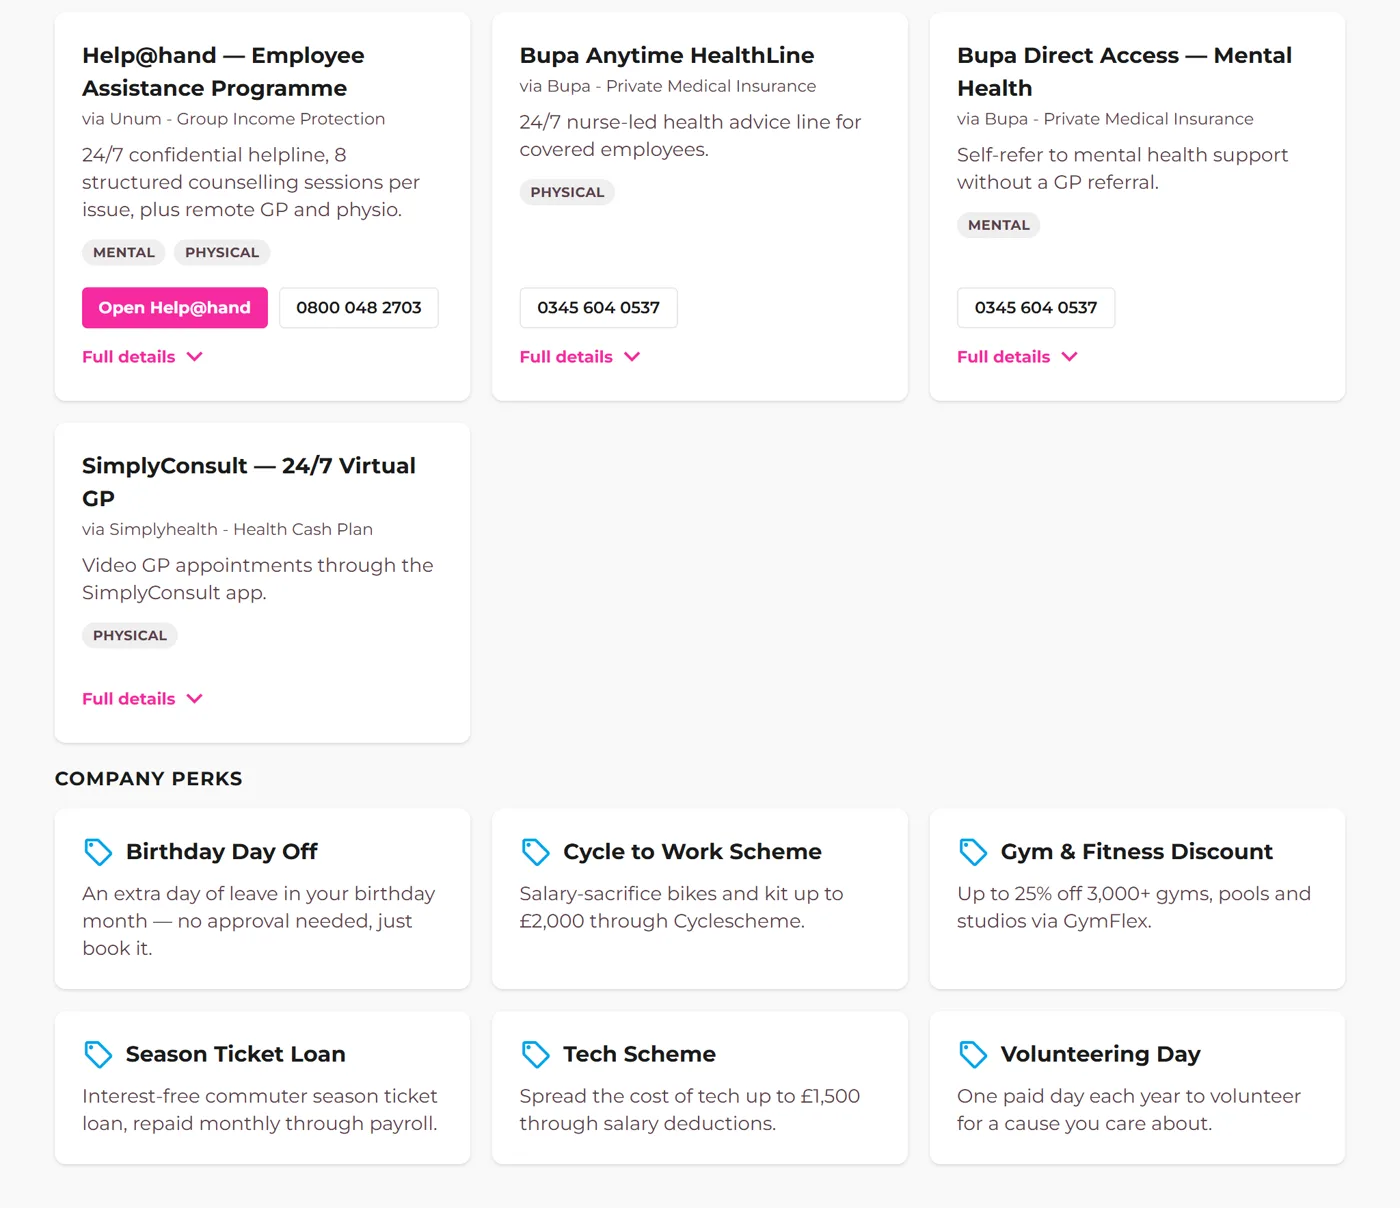Screen dimensions: 1400x1208
Task: Click the PHYSICAL tag on SimplyConsult card
Action: 130,636
